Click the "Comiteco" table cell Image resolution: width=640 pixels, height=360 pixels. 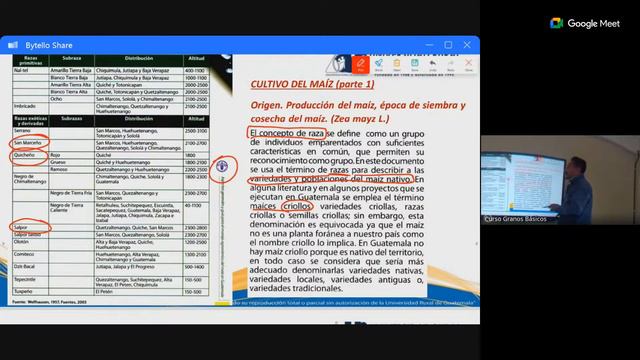point(31,257)
